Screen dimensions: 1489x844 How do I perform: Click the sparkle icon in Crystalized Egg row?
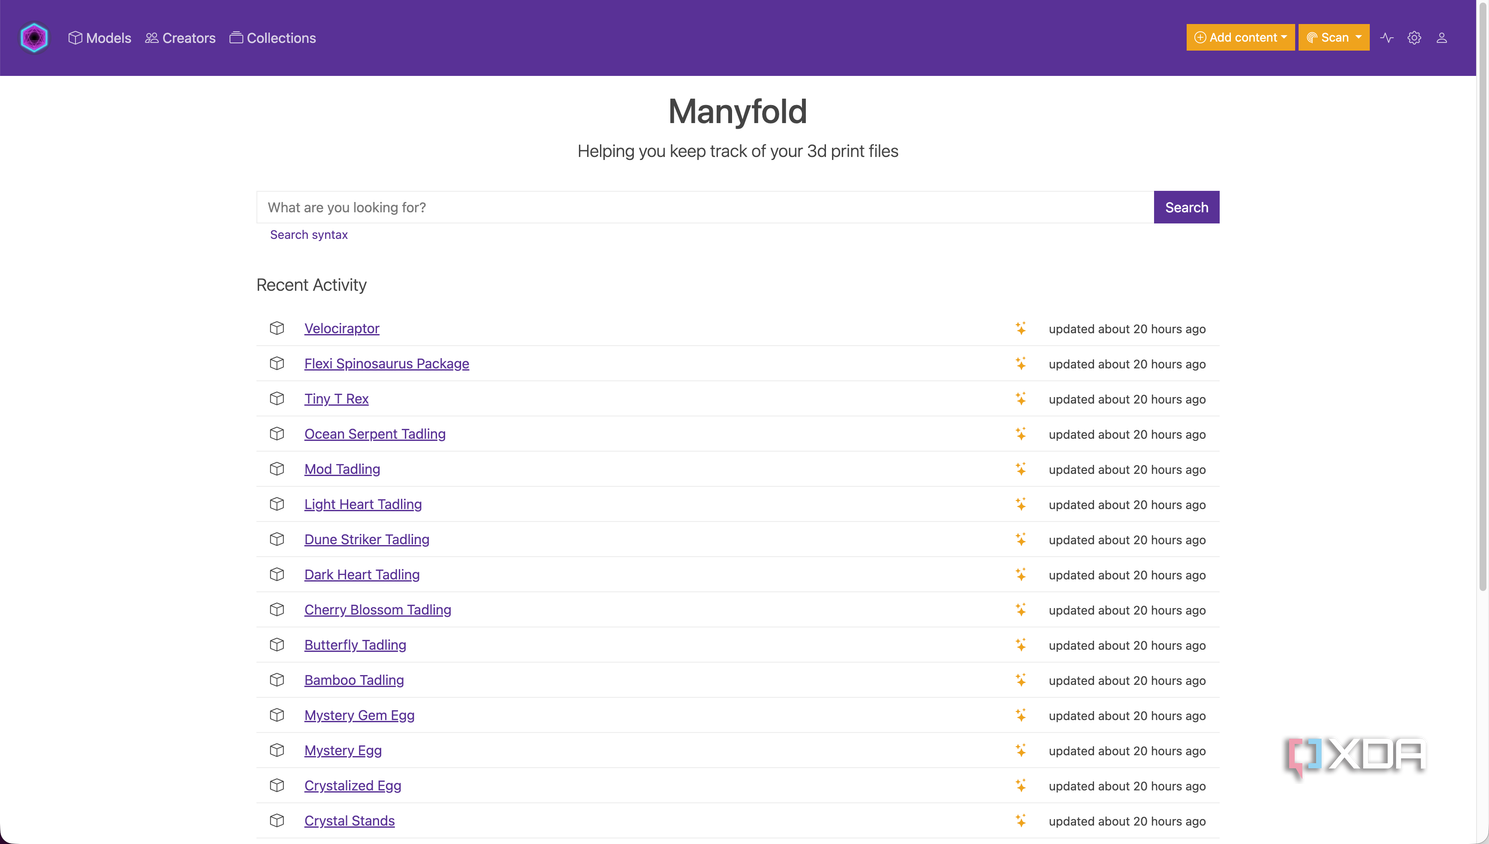tap(1021, 786)
